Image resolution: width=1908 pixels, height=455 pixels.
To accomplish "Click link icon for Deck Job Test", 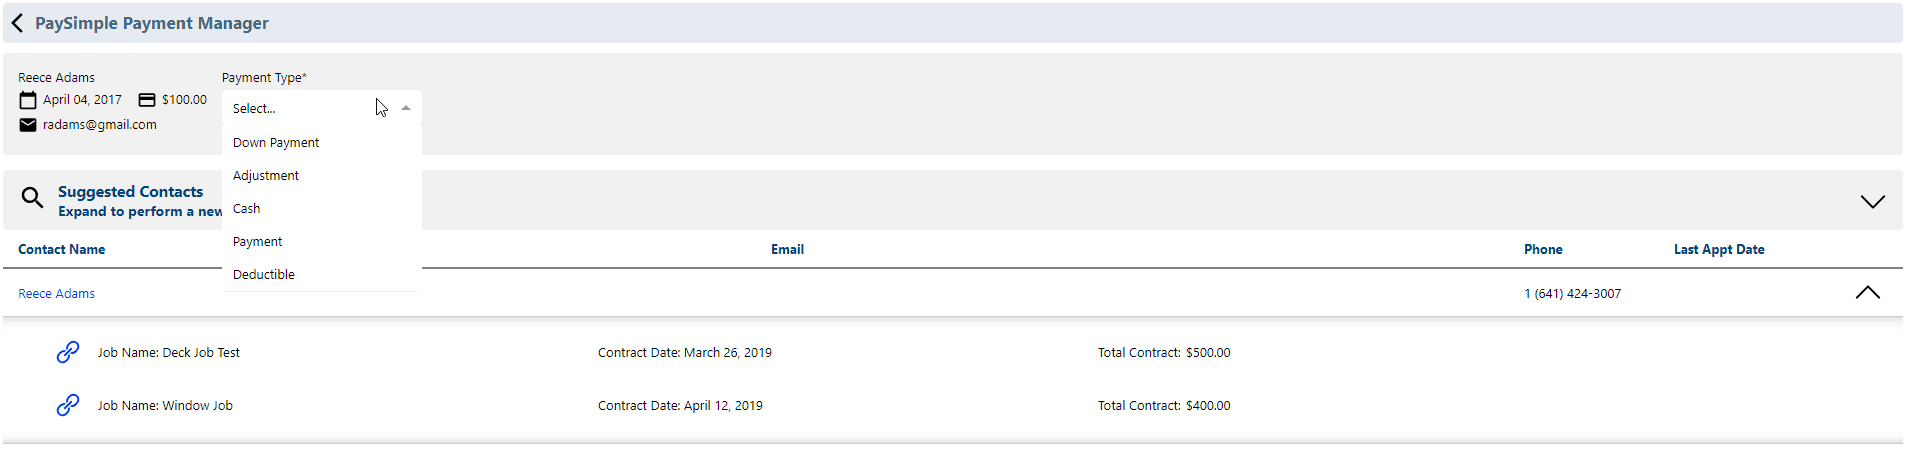I will pos(68,352).
